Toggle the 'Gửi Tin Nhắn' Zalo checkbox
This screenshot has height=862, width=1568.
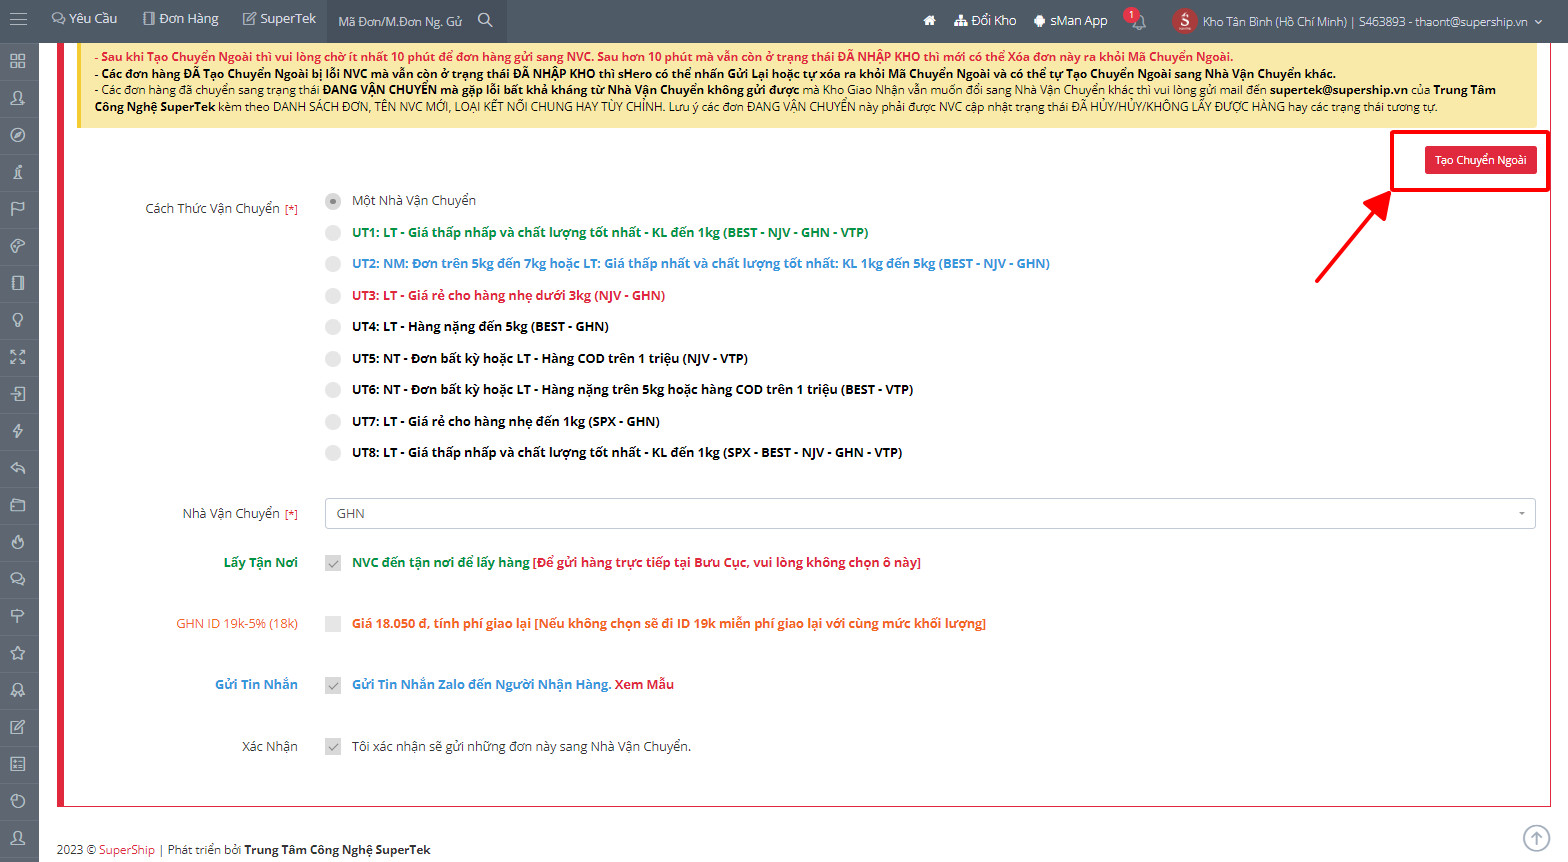pos(333,685)
